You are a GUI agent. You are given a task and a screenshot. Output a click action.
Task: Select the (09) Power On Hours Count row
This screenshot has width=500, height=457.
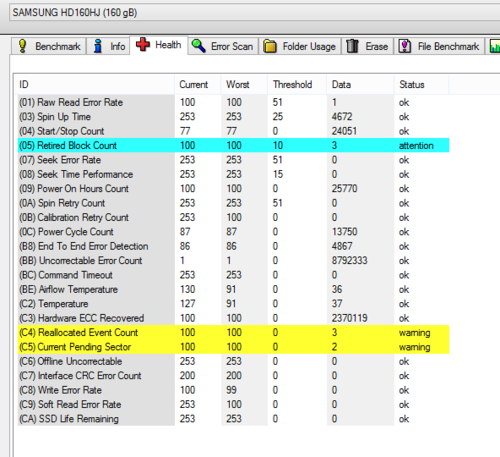point(233,188)
